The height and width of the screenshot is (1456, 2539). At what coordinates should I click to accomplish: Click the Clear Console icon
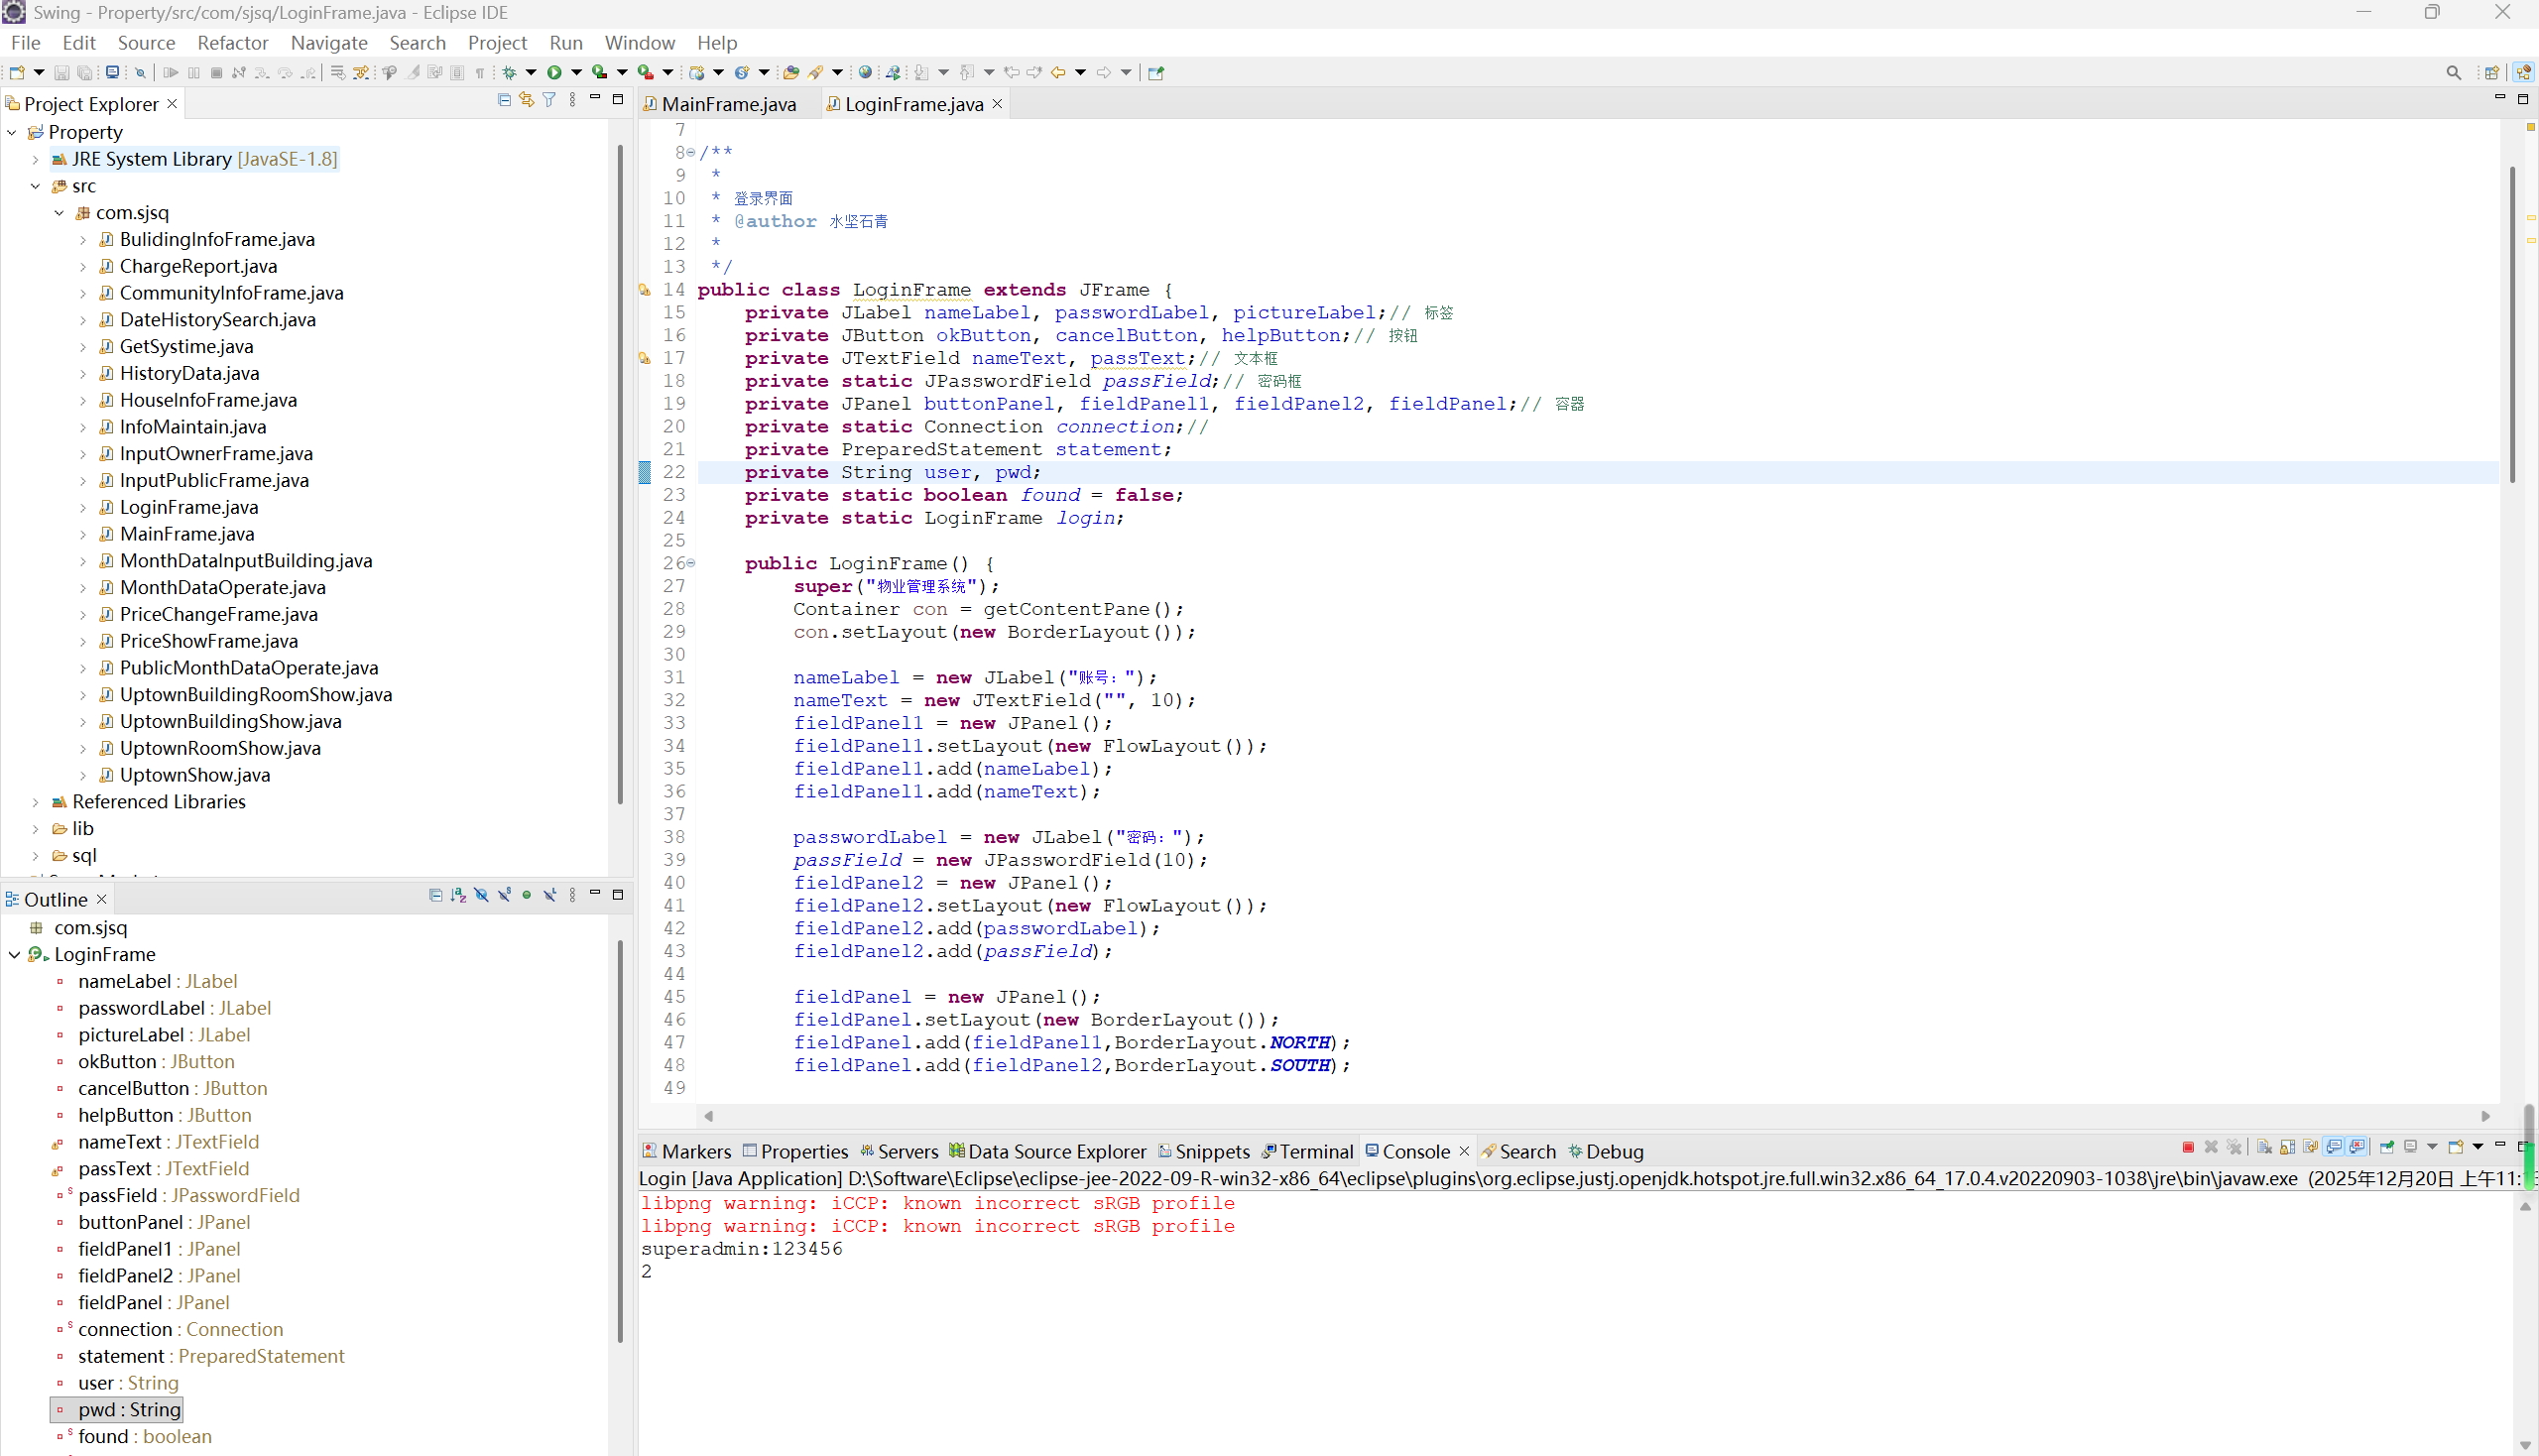[x=2264, y=1147]
